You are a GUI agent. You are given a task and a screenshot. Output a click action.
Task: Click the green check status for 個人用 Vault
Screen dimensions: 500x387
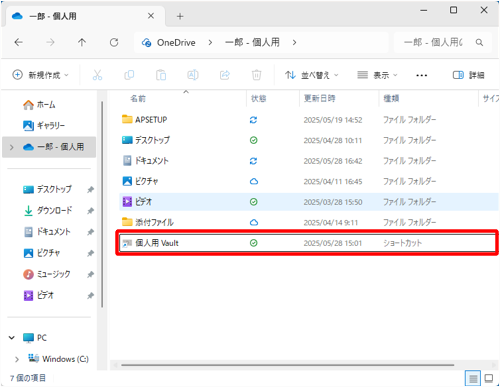tap(254, 243)
